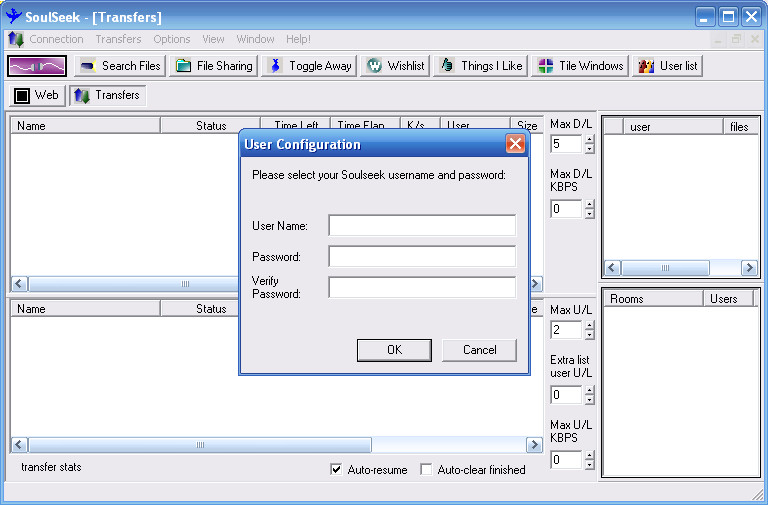
Task: Decrease Max D/L KBPS value
Action: point(590,214)
